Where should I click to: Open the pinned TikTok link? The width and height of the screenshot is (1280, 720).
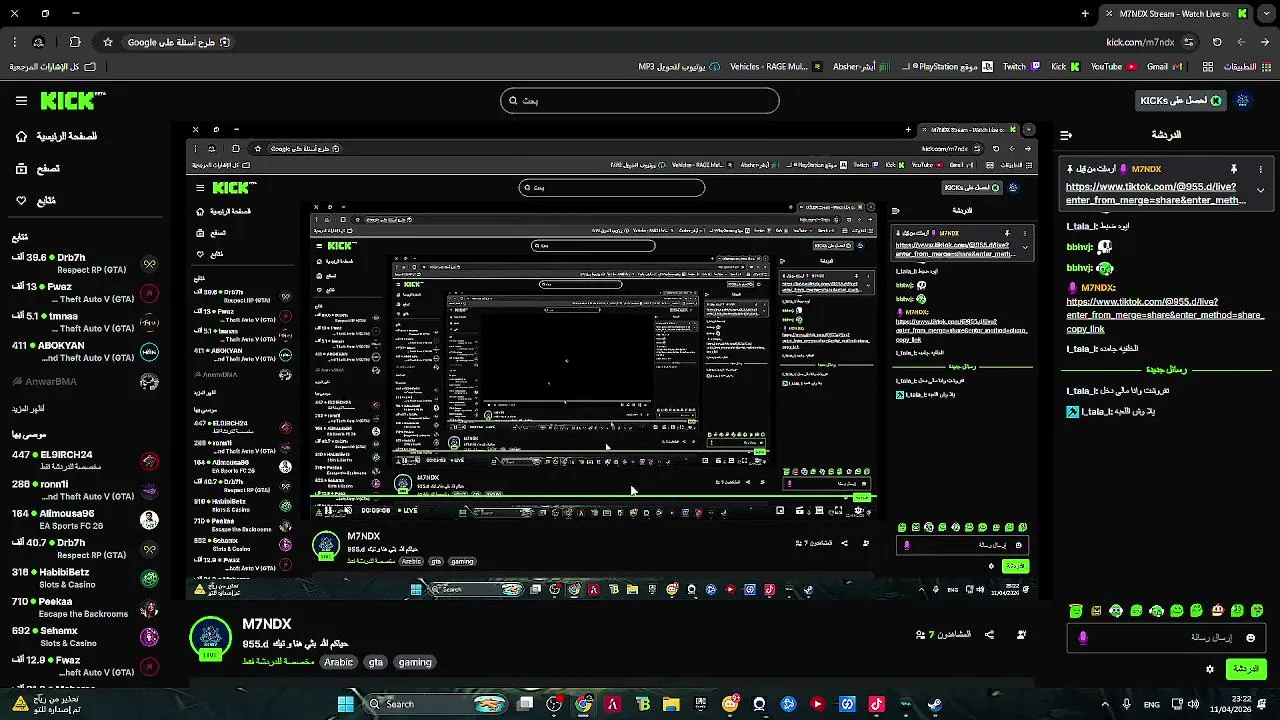tap(1155, 193)
